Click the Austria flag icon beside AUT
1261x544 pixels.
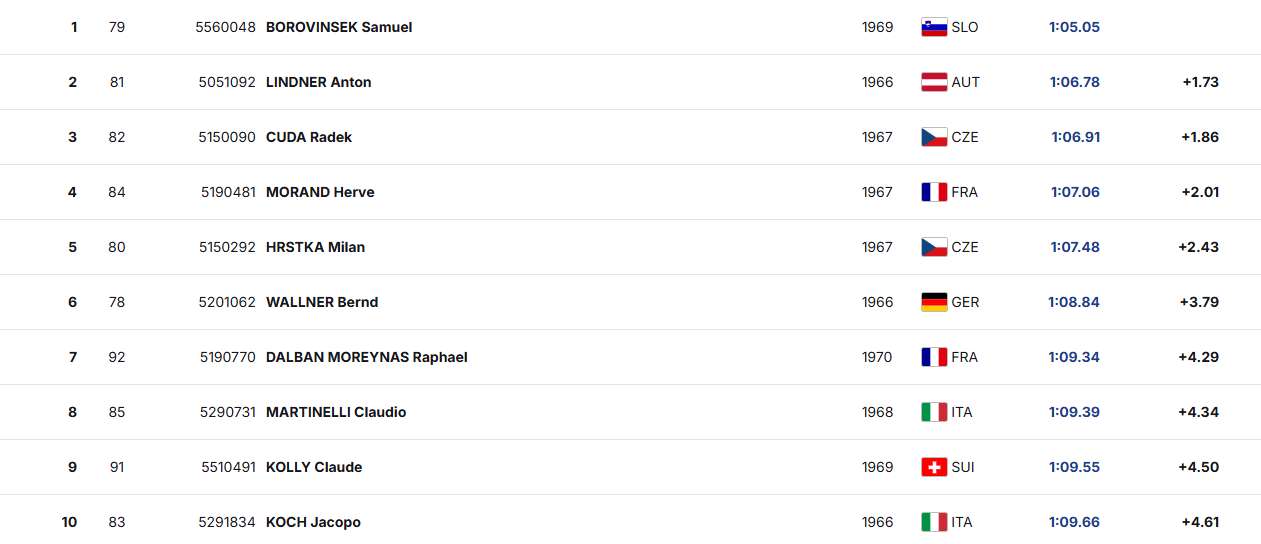tap(933, 82)
